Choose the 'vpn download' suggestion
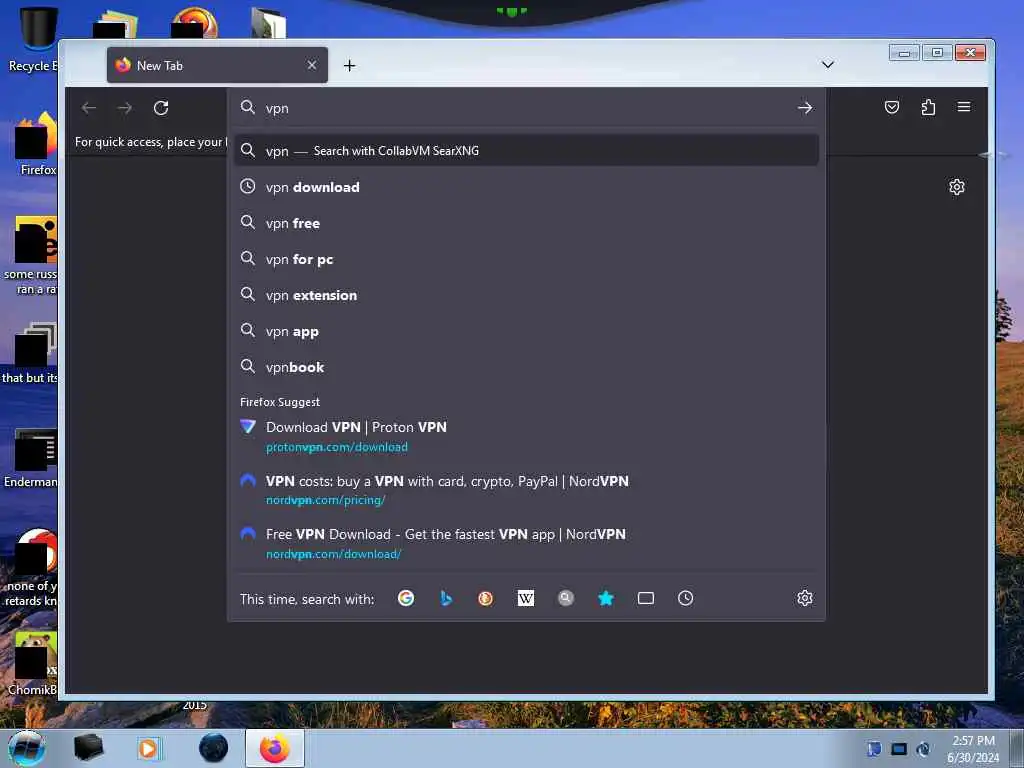 click(526, 187)
